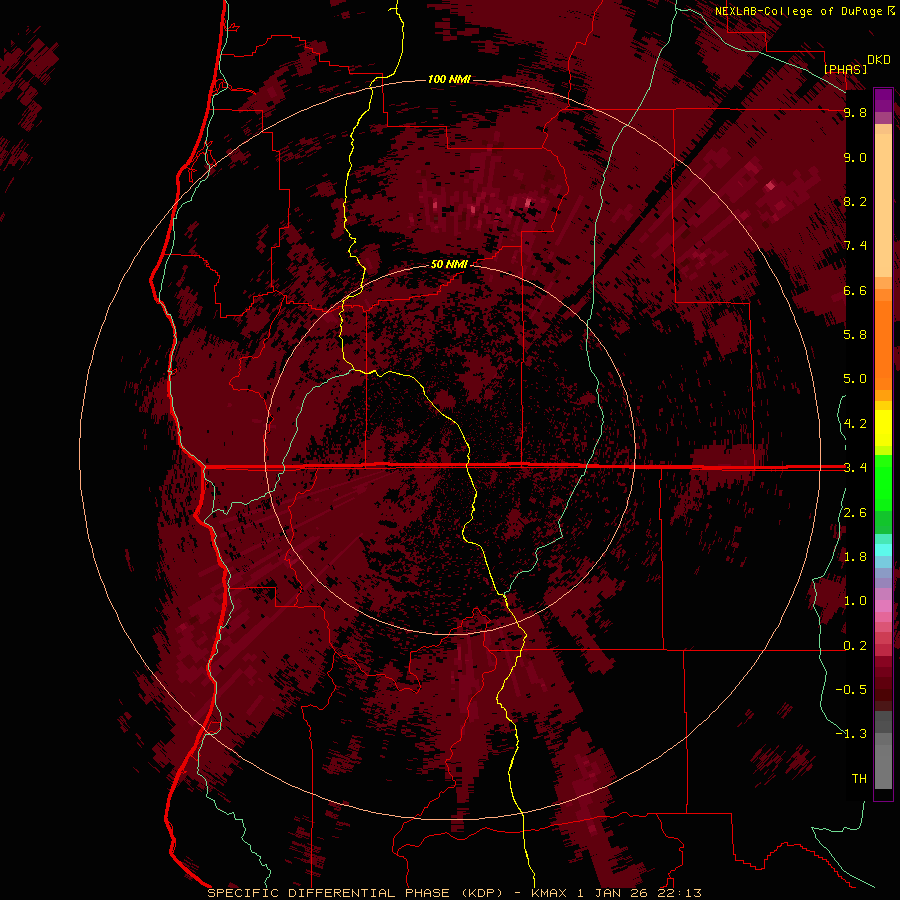Click the DKD label above the color scale
The width and height of the screenshot is (900, 900).
(x=879, y=60)
